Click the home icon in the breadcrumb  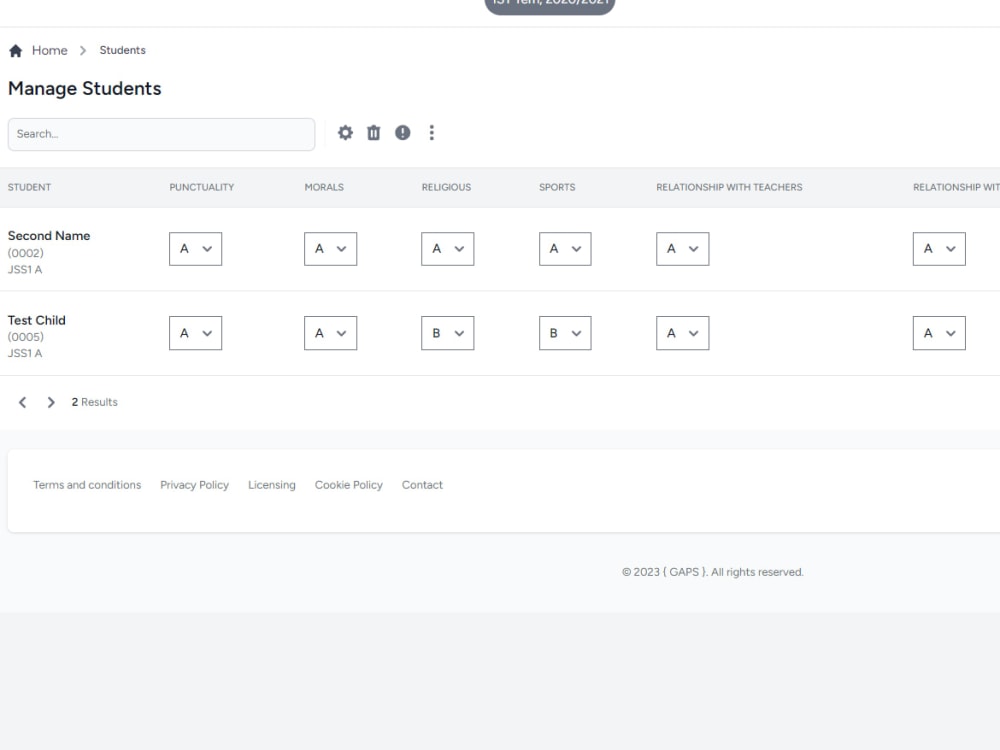[x=15, y=50]
